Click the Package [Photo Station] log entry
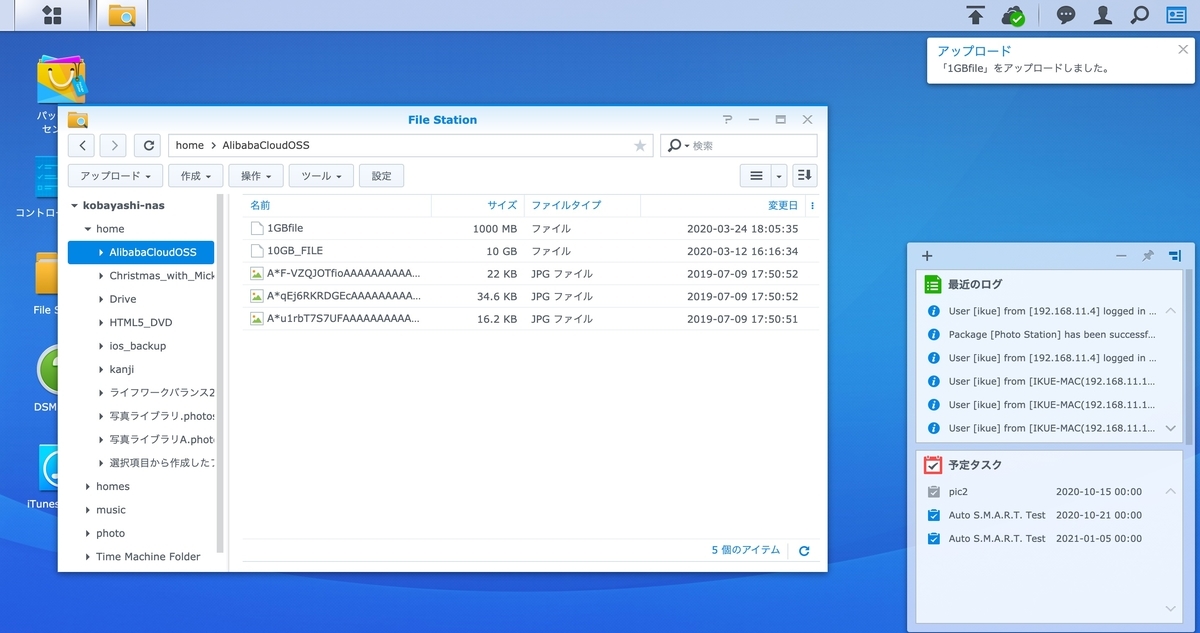1200x633 pixels. [1042, 334]
